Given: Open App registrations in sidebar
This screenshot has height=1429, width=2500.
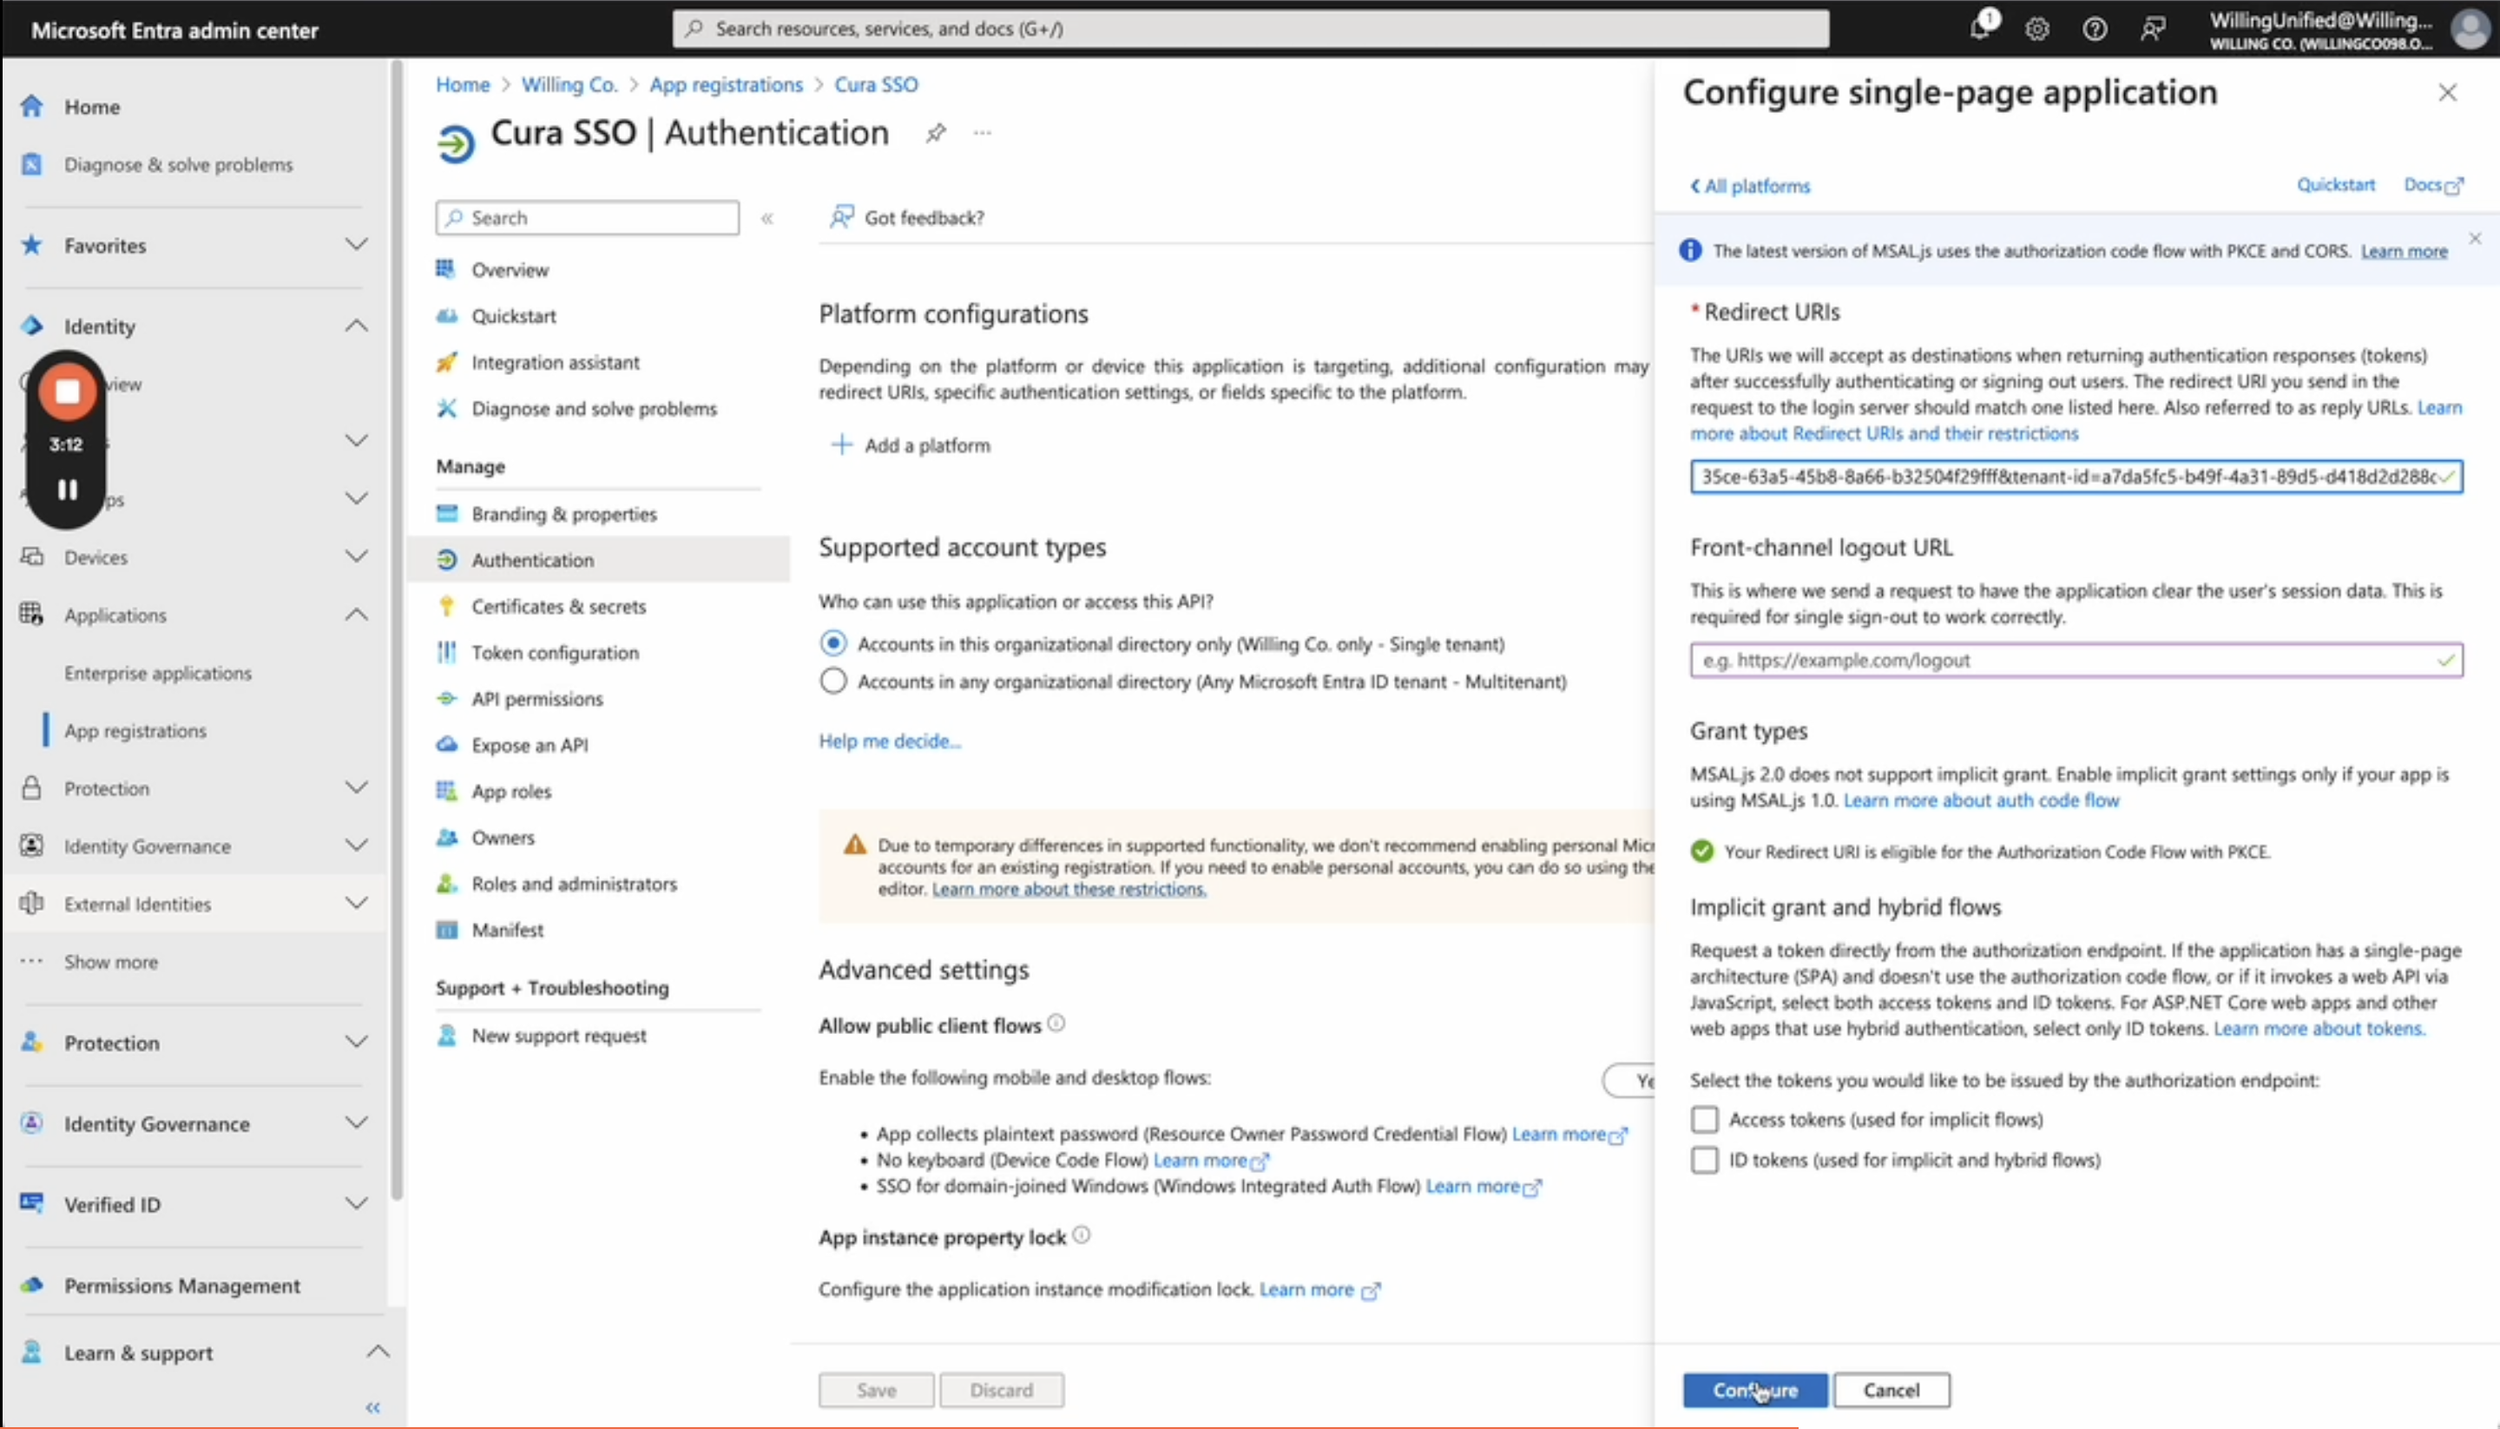Looking at the screenshot, I should point(135,731).
